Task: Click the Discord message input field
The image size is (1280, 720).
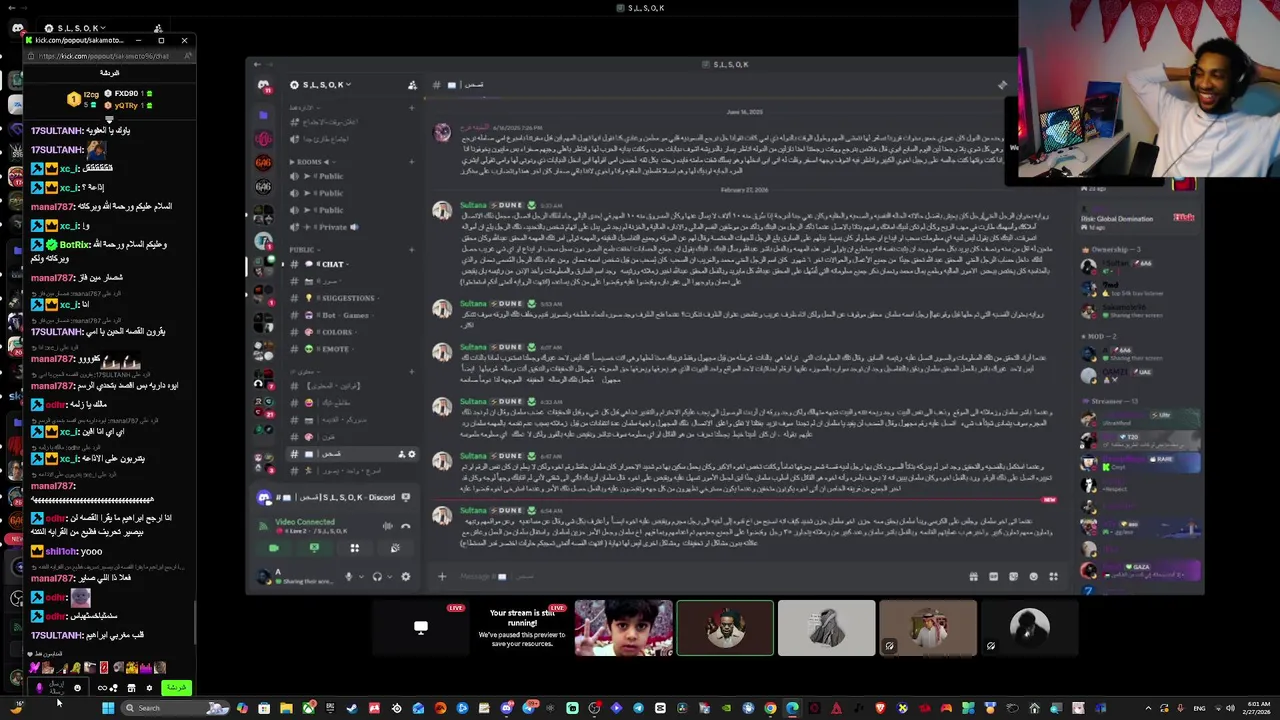Action: [700, 576]
